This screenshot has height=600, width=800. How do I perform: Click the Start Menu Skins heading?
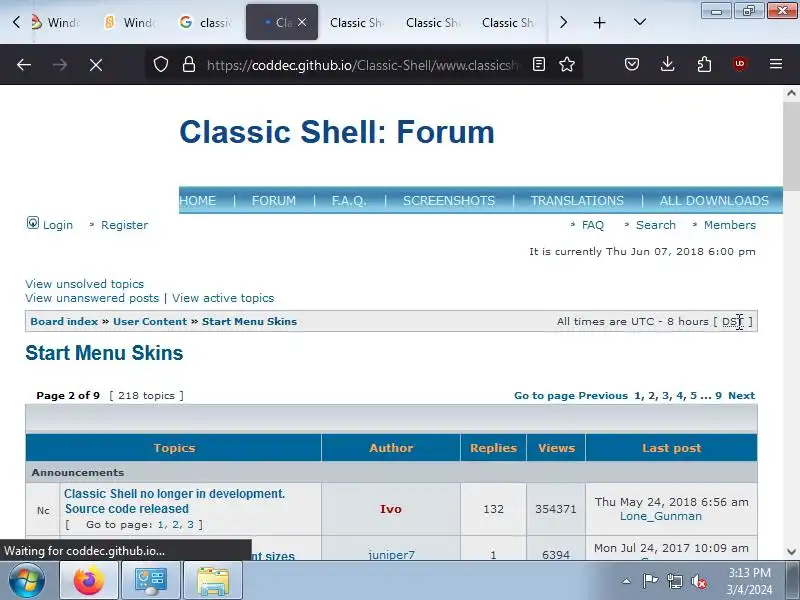pos(104,353)
